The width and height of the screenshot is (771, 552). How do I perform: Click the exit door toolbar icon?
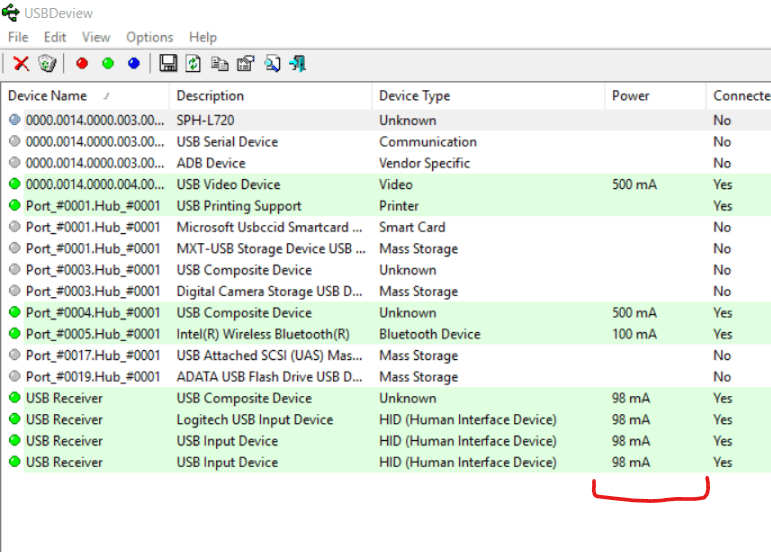[297, 64]
